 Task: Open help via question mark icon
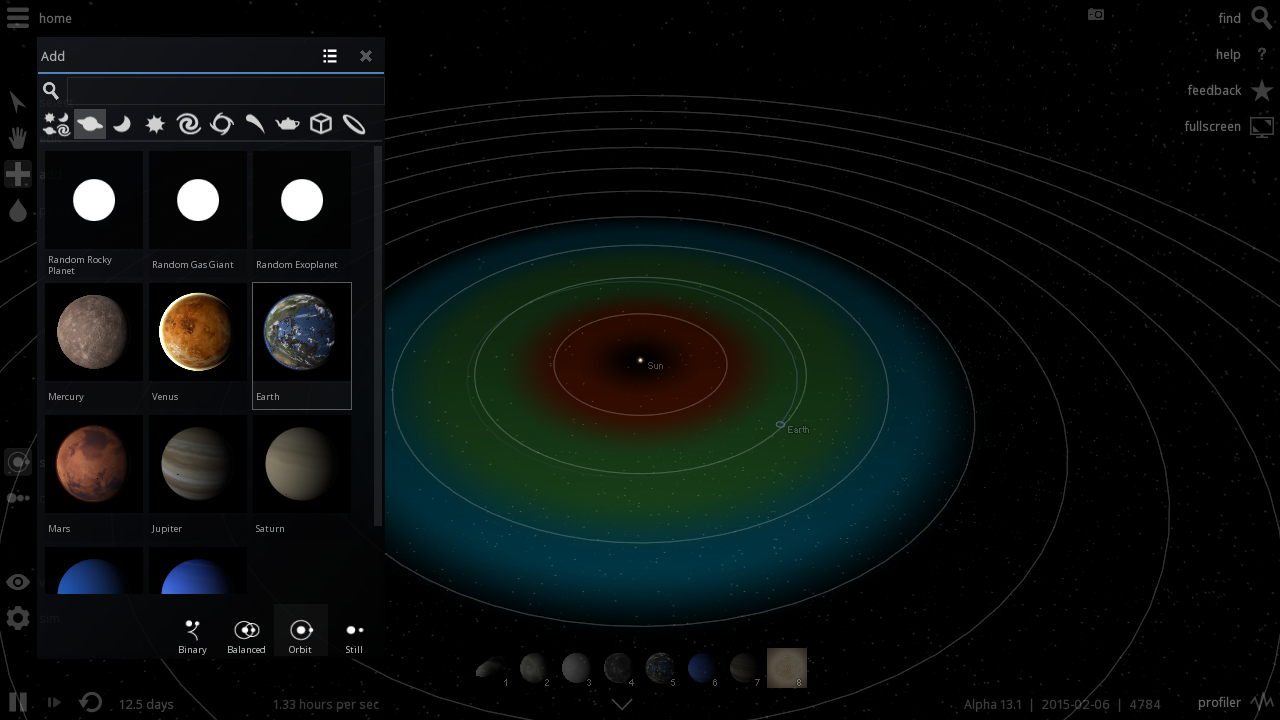click(1262, 54)
